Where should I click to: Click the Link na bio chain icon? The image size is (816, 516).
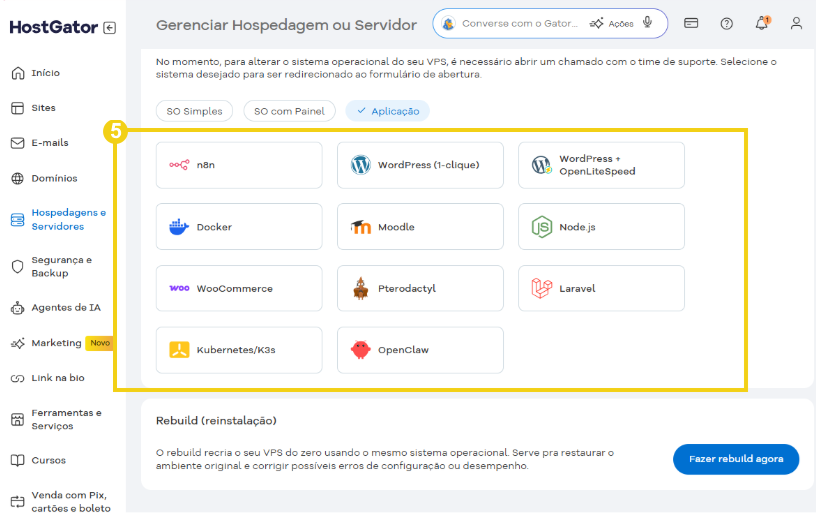[18, 378]
